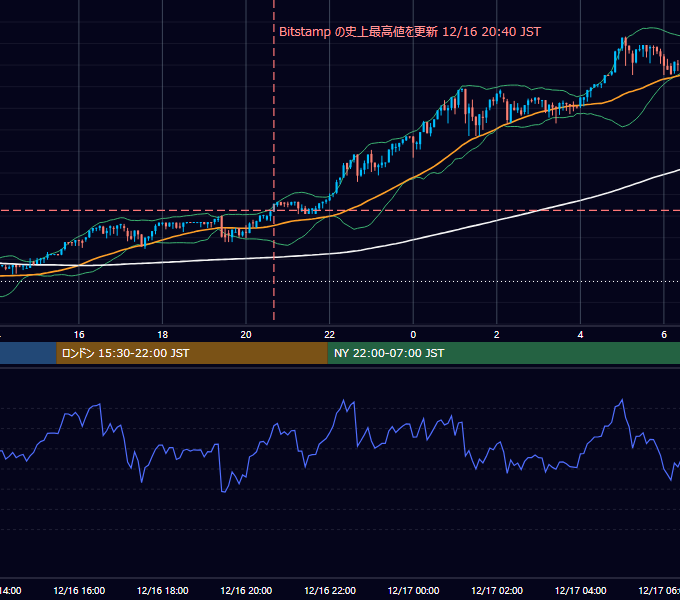Click the hour label 16 on the time axis
This screenshot has width=680, height=600.
(x=79, y=334)
